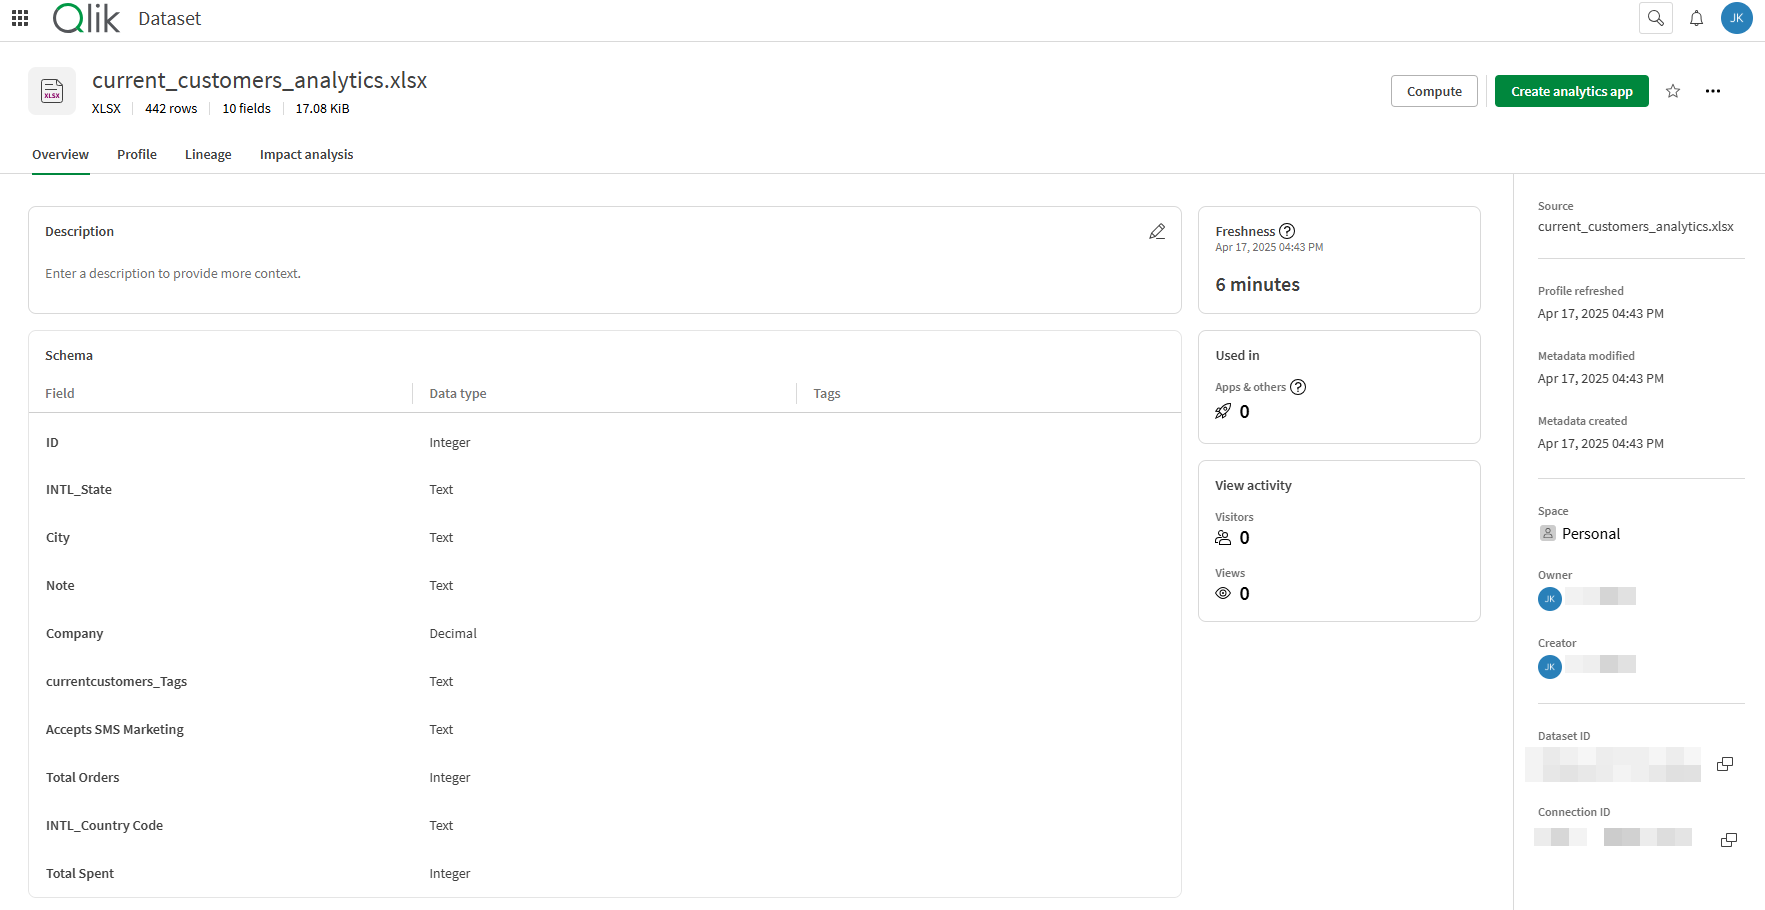Mark the dataset as favorite with the star

(1672, 91)
